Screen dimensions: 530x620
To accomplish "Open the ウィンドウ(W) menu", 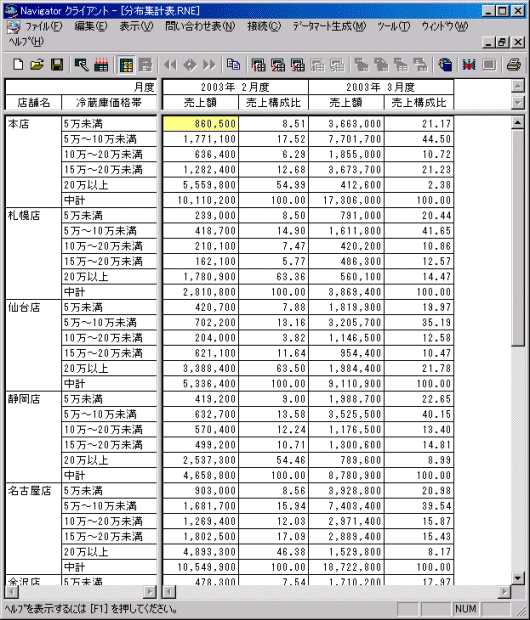I will (445, 26).
